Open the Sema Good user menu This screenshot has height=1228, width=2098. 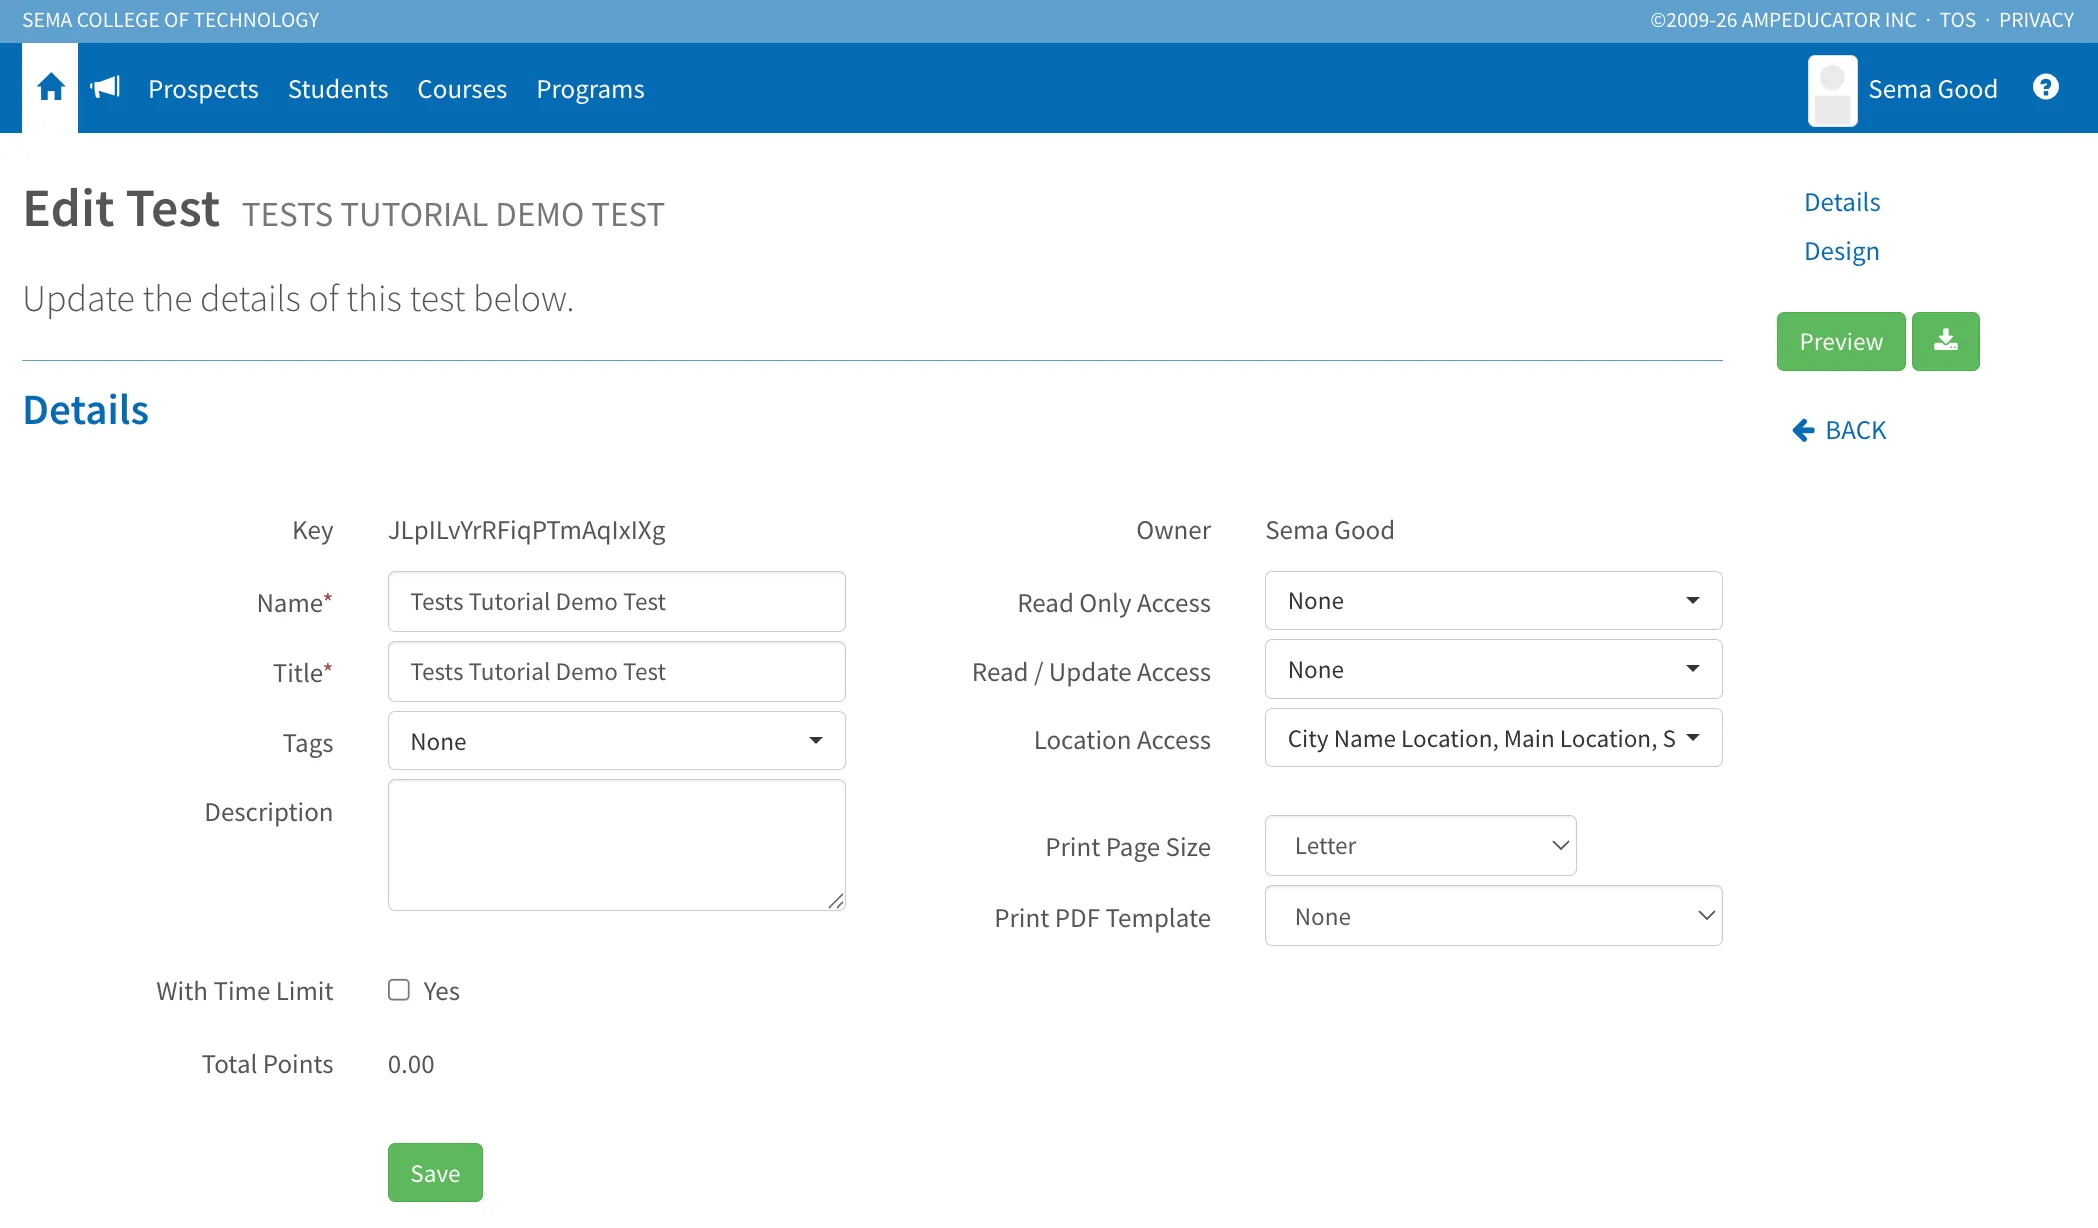click(x=1932, y=89)
